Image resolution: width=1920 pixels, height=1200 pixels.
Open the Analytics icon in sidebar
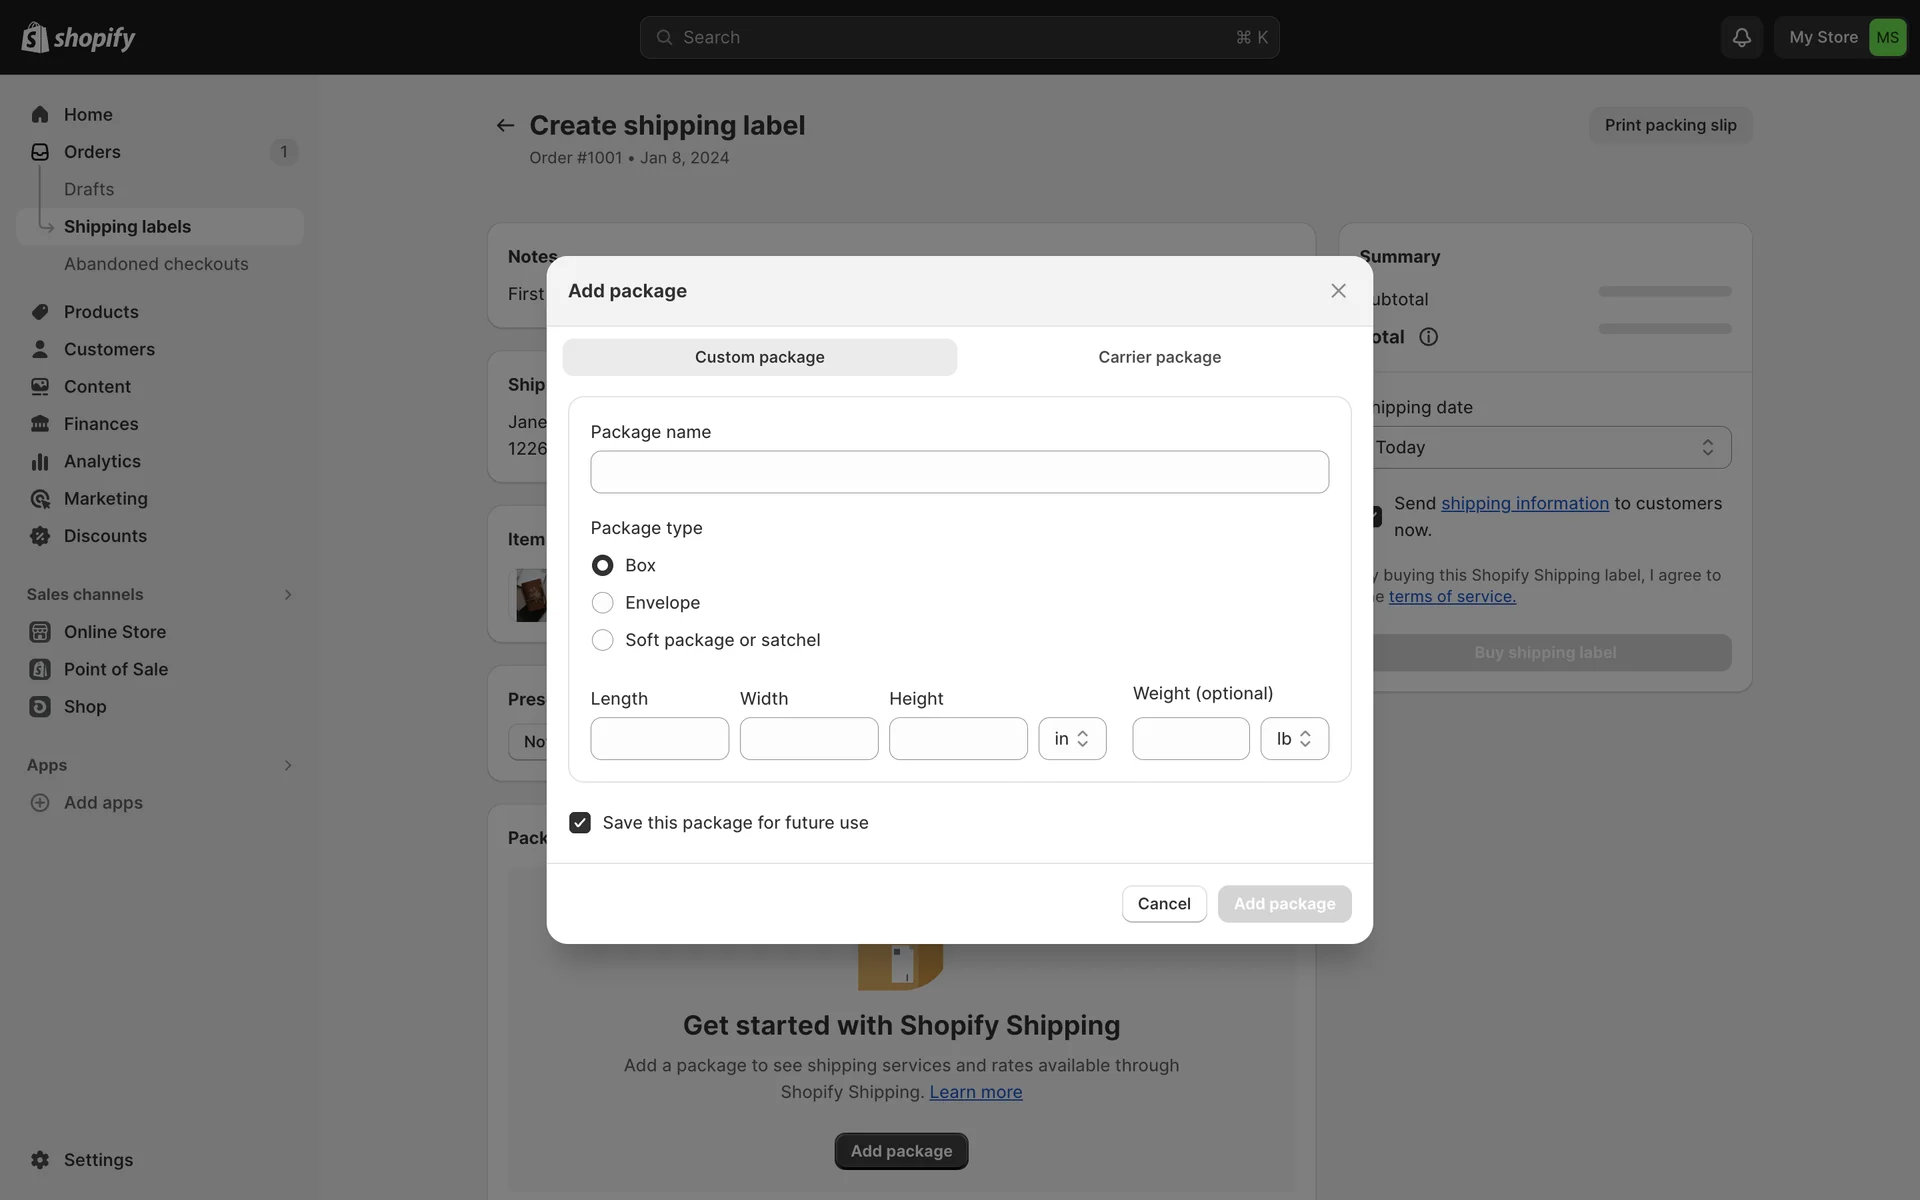(40, 461)
